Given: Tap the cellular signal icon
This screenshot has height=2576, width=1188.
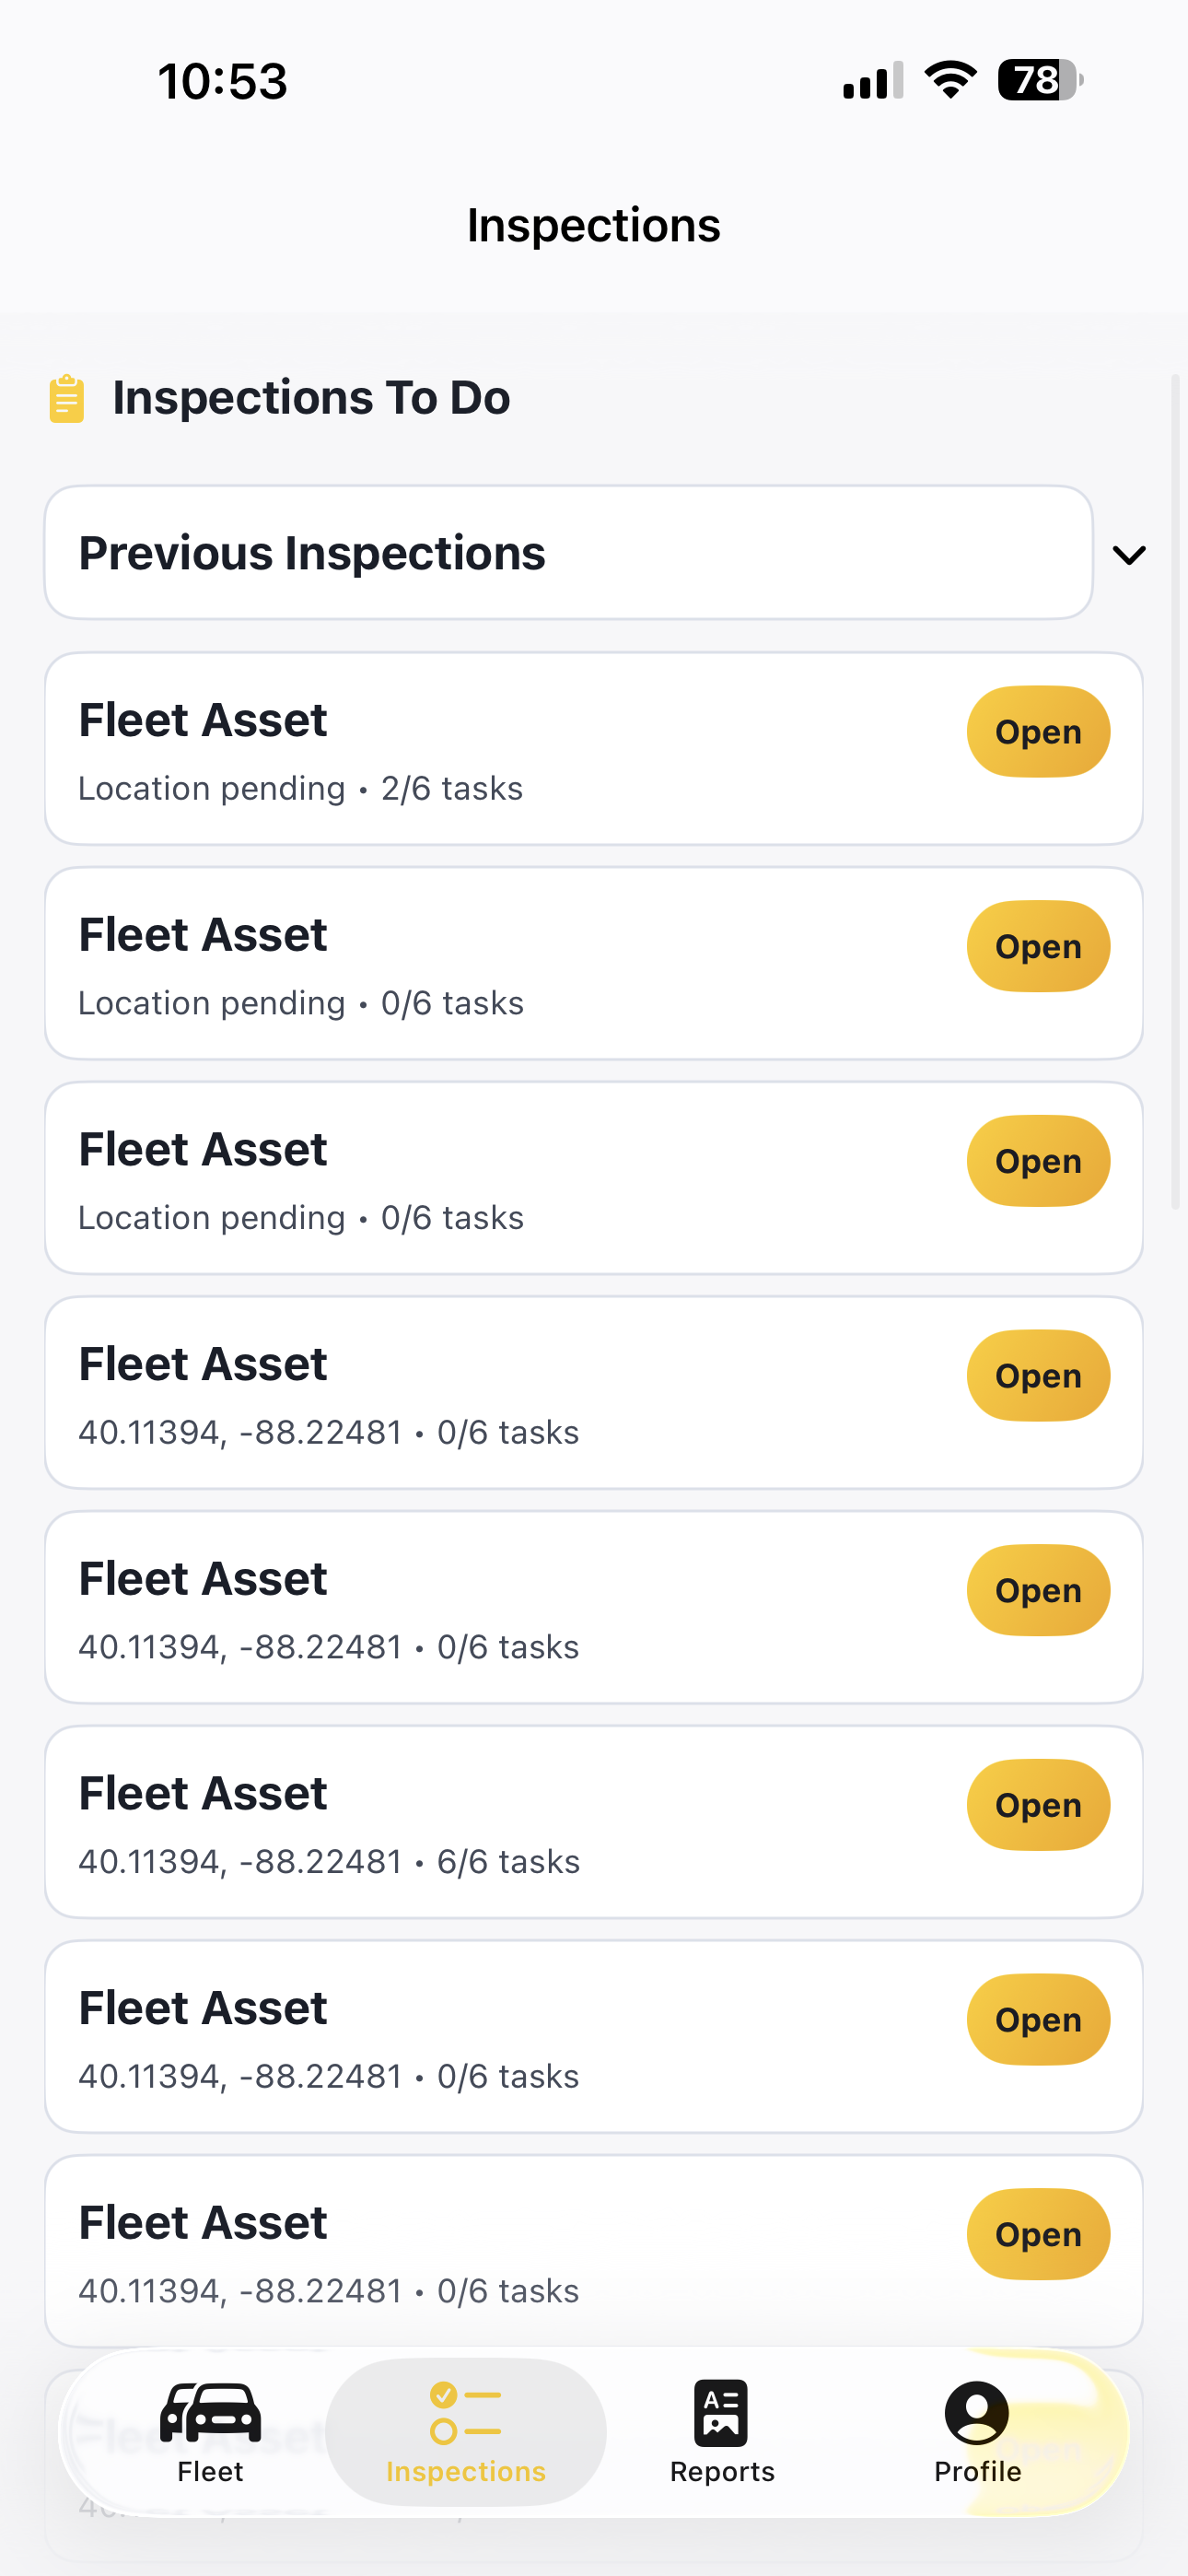Looking at the screenshot, I should [x=873, y=80].
